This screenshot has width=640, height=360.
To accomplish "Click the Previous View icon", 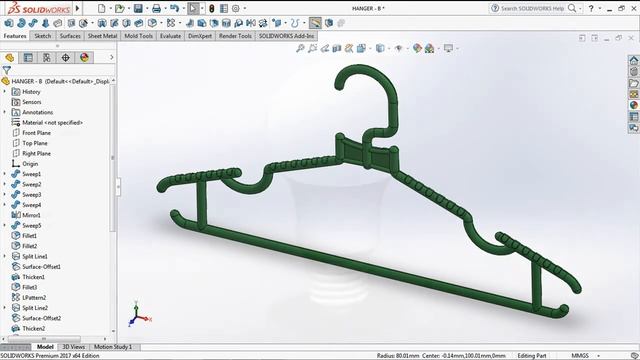I will pyautogui.click(x=325, y=49).
